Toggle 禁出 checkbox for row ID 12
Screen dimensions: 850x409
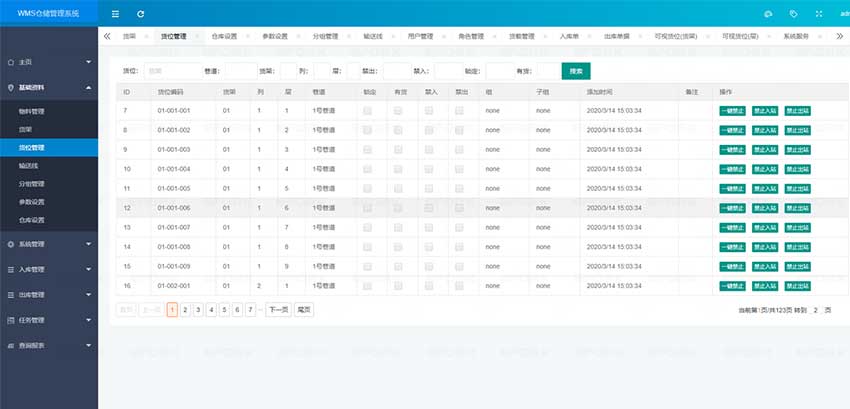tap(460, 208)
